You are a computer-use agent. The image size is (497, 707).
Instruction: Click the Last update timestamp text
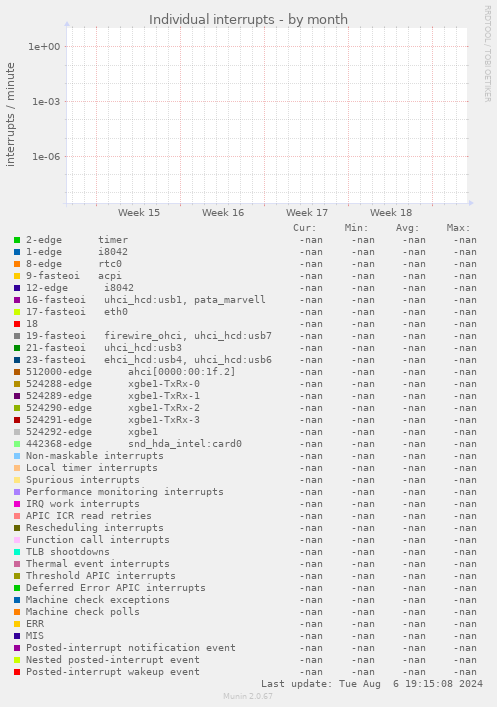coord(372,684)
